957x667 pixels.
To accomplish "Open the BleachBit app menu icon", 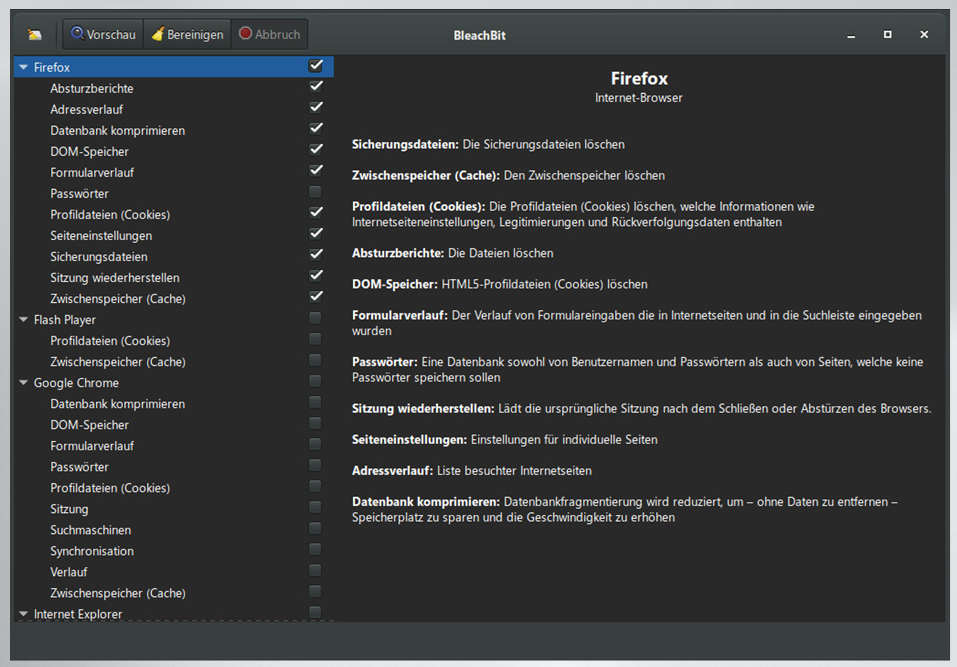I will pyautogui.click(x=35, y=35).
